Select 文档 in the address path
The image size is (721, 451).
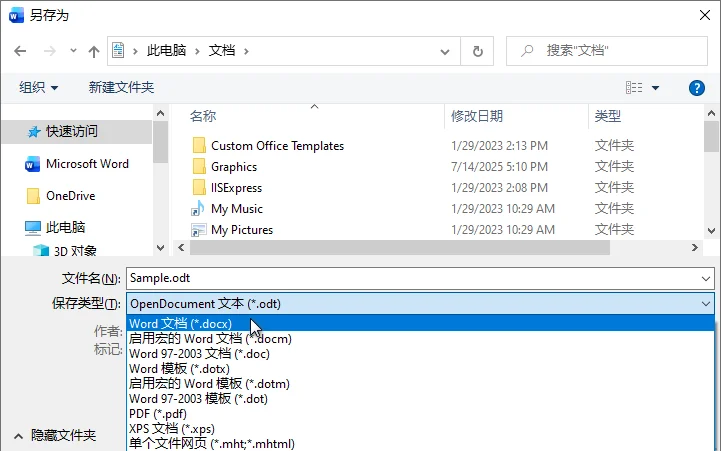point(222,51)
